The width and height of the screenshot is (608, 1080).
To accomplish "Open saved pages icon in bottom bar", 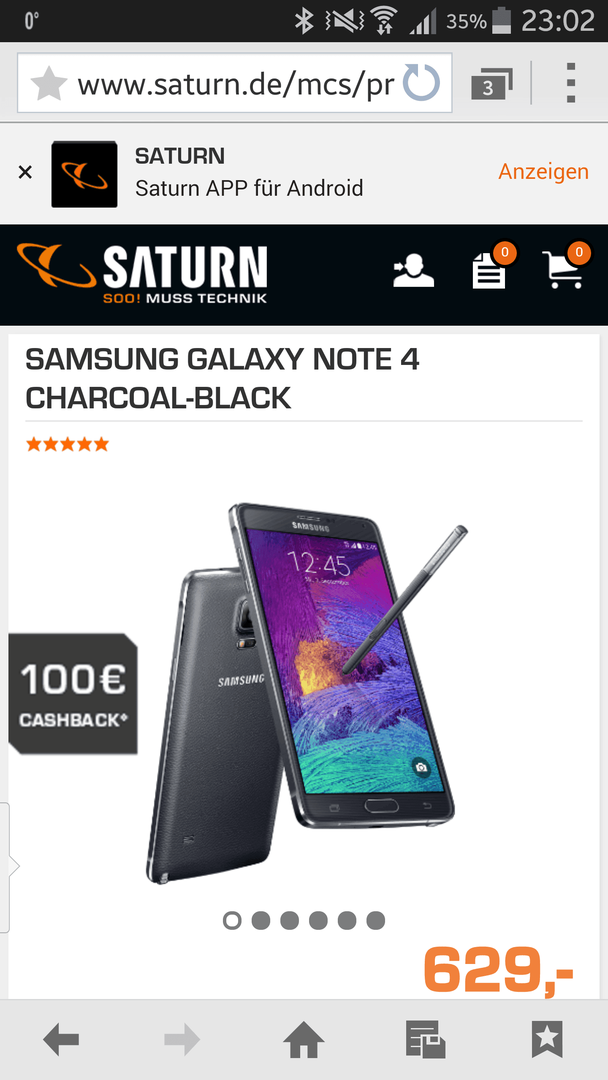I will coord(425,1039).
